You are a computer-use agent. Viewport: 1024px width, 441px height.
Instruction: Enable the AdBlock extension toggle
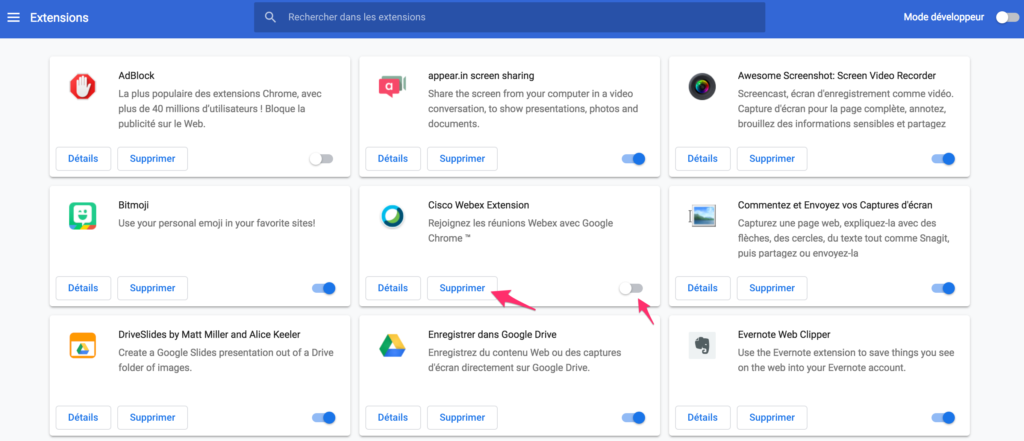click(x=321, y=159)
